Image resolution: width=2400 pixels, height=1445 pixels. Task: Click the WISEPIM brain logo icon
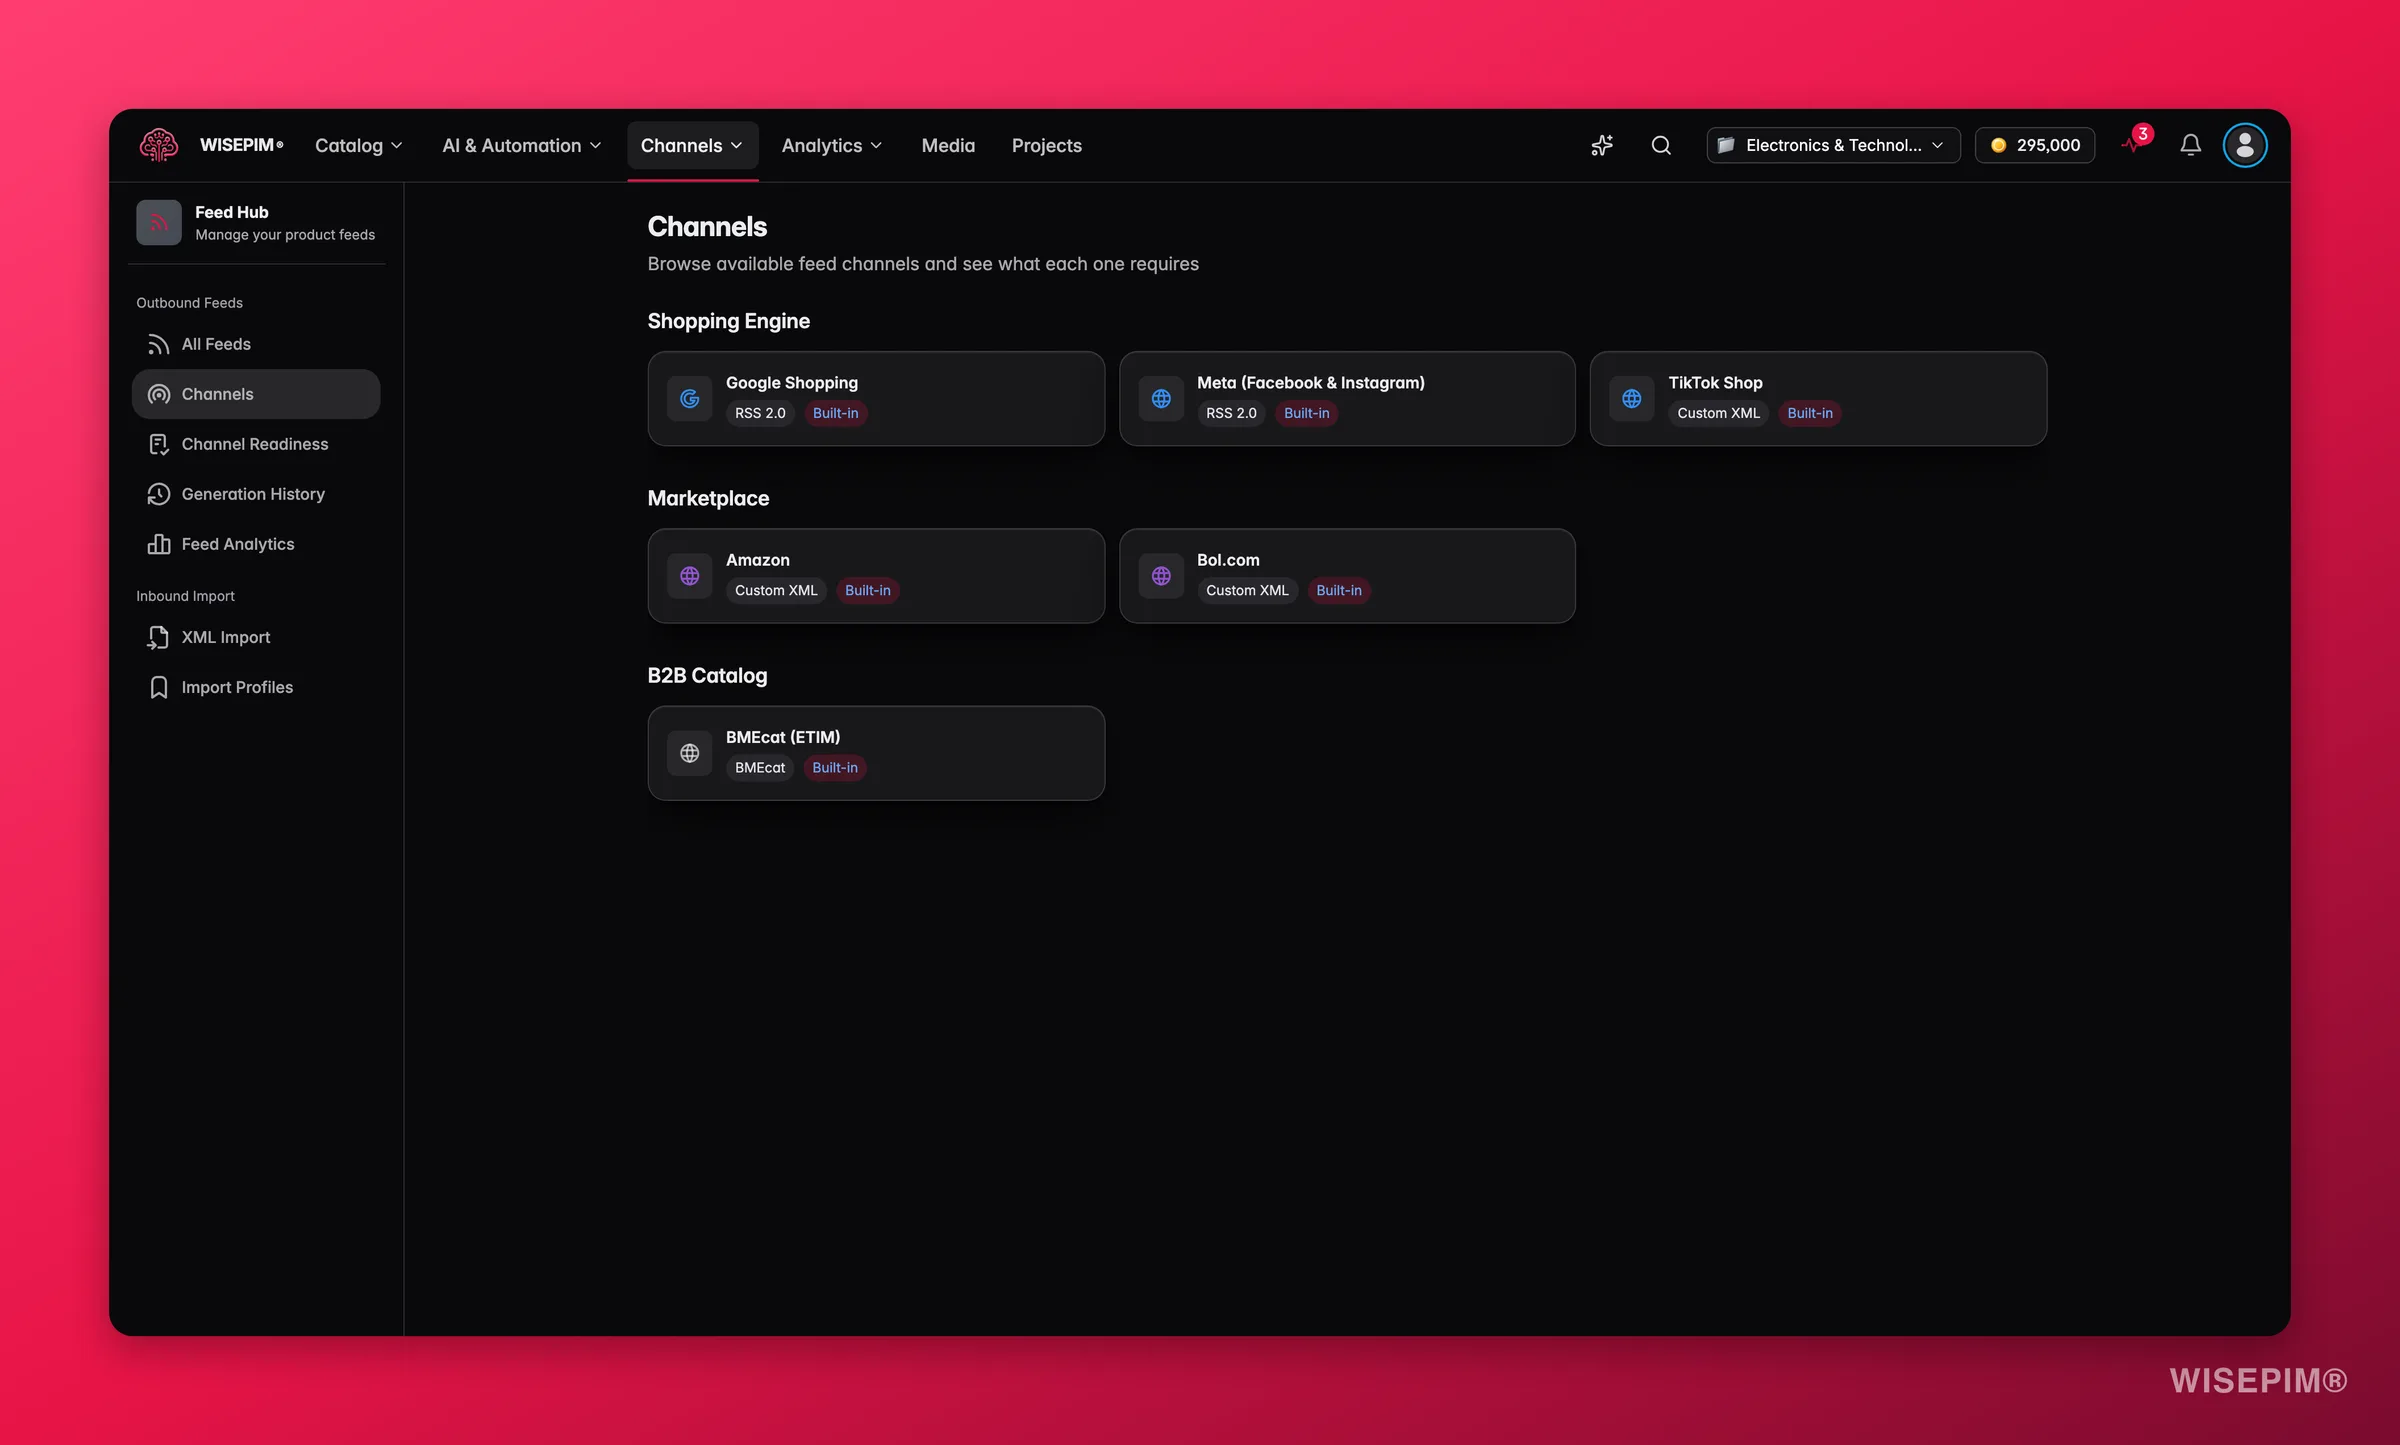point(158,145)
